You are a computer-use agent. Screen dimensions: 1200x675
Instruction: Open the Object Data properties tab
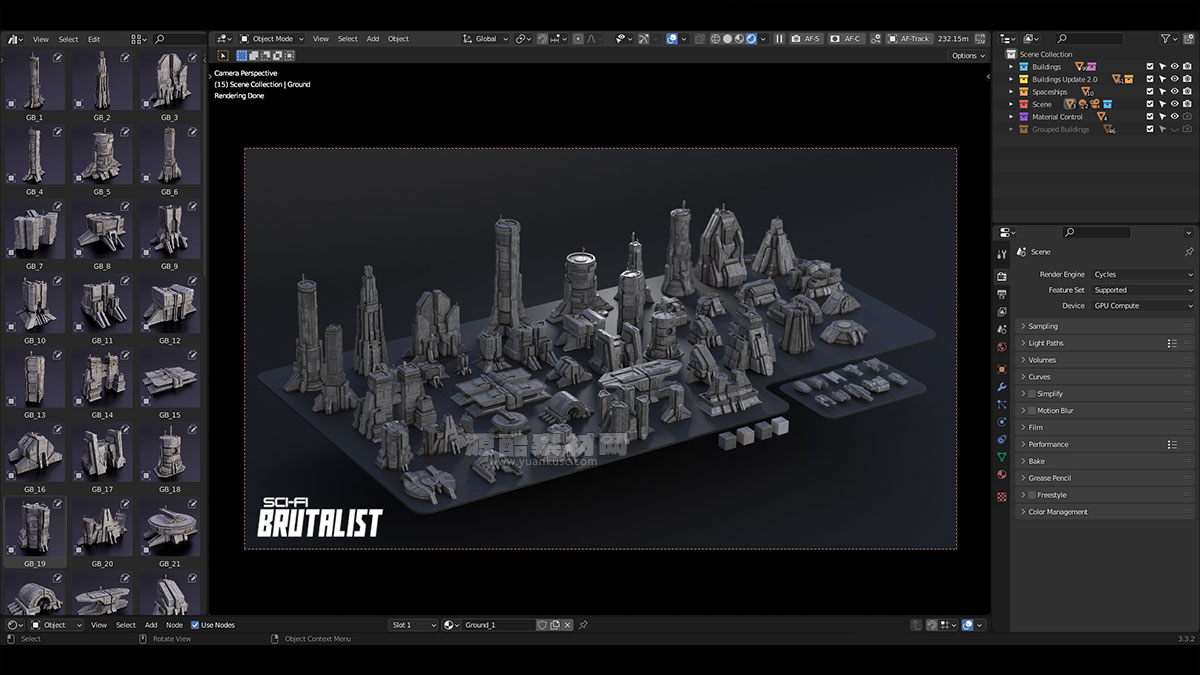tap(1002, 457)
